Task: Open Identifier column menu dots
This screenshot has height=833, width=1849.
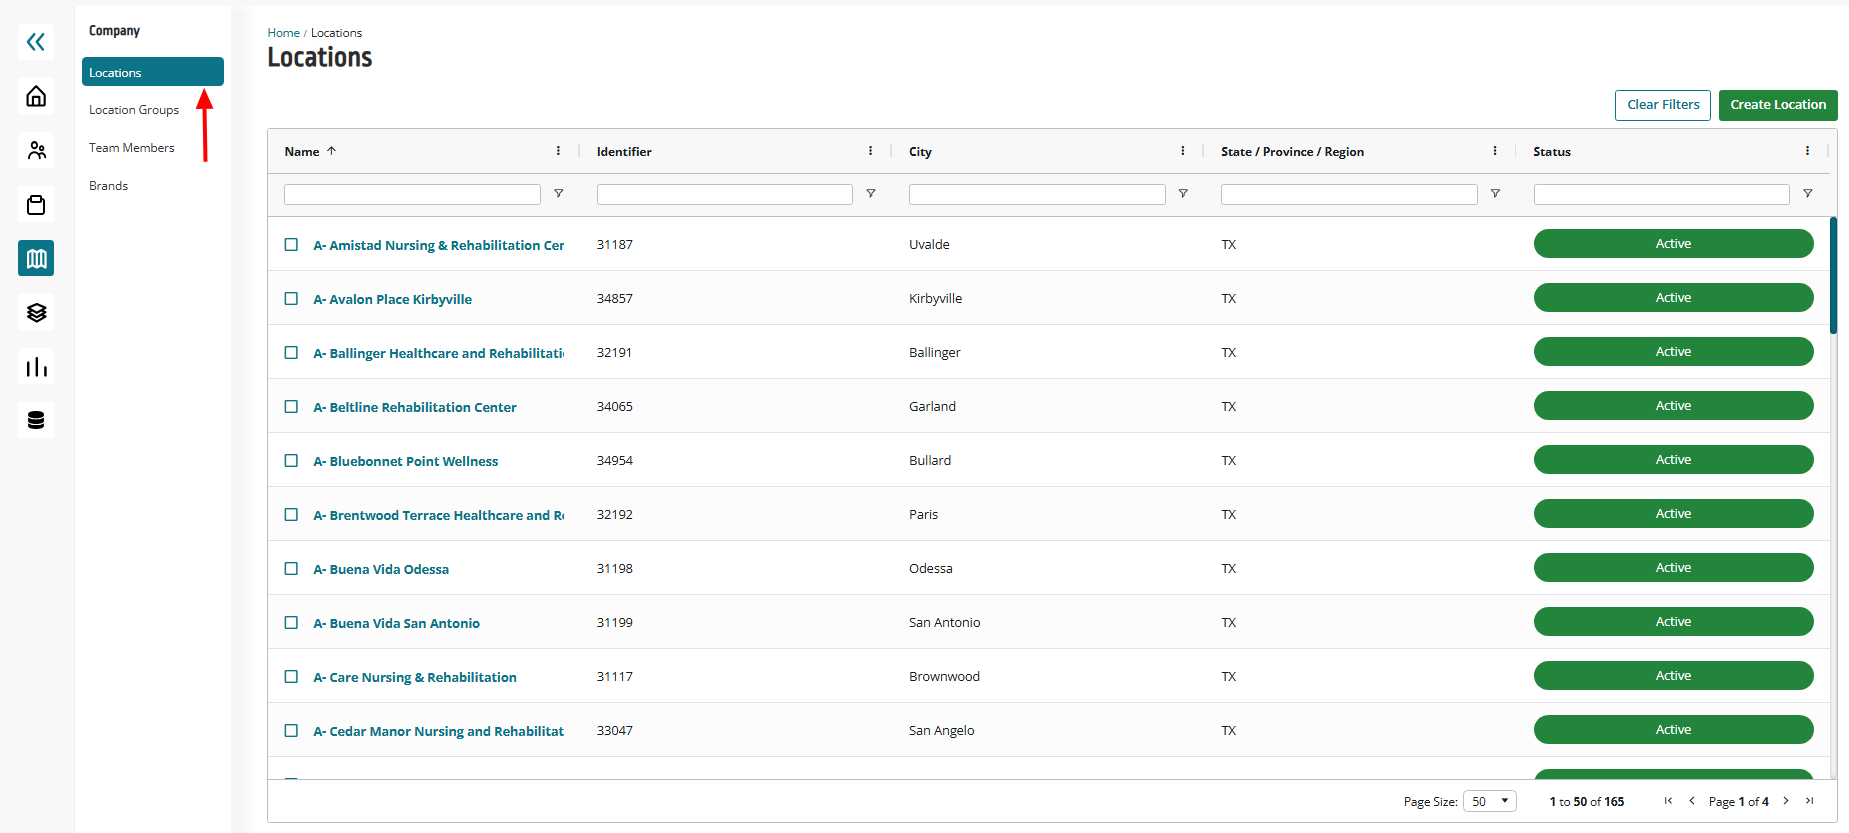Action: (870, 151)
